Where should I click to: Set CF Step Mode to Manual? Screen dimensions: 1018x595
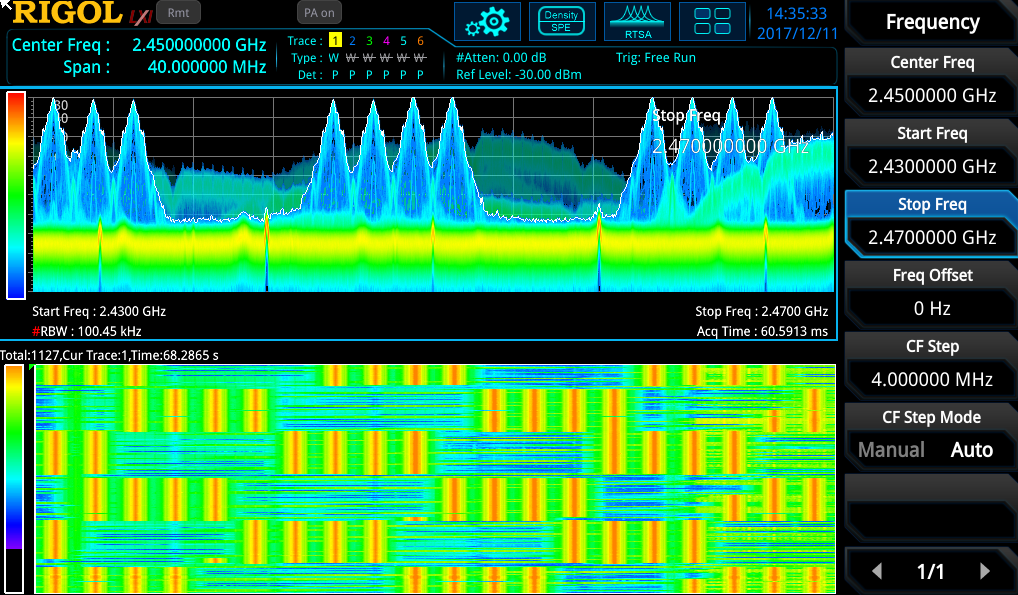tap(891, 449)
